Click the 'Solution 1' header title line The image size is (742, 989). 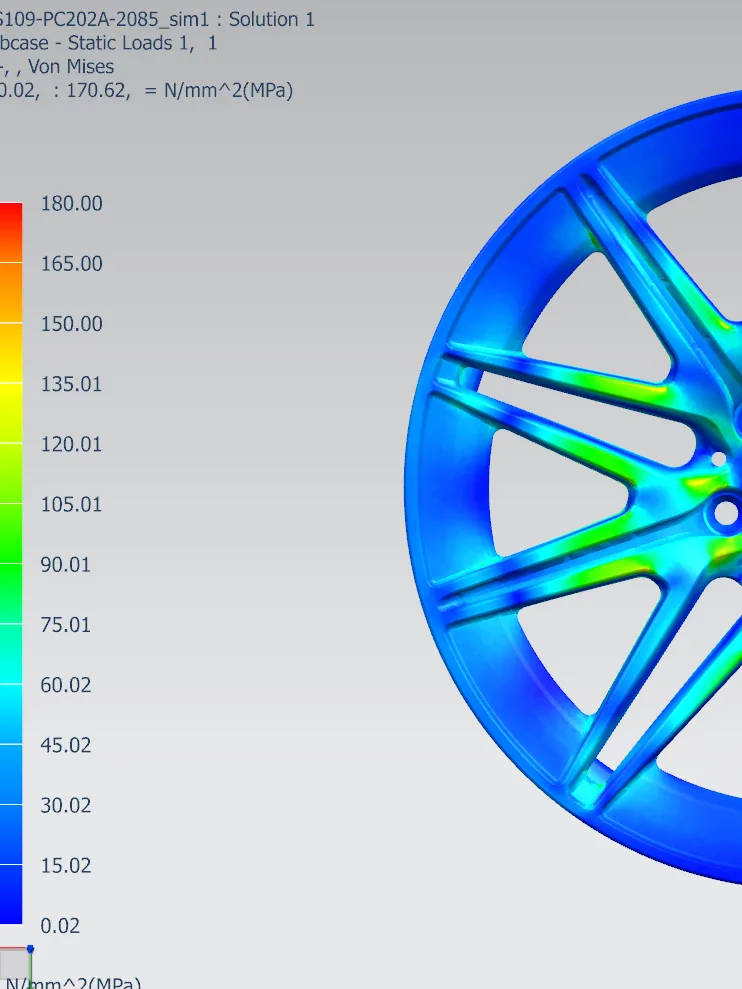pos(157,20)
